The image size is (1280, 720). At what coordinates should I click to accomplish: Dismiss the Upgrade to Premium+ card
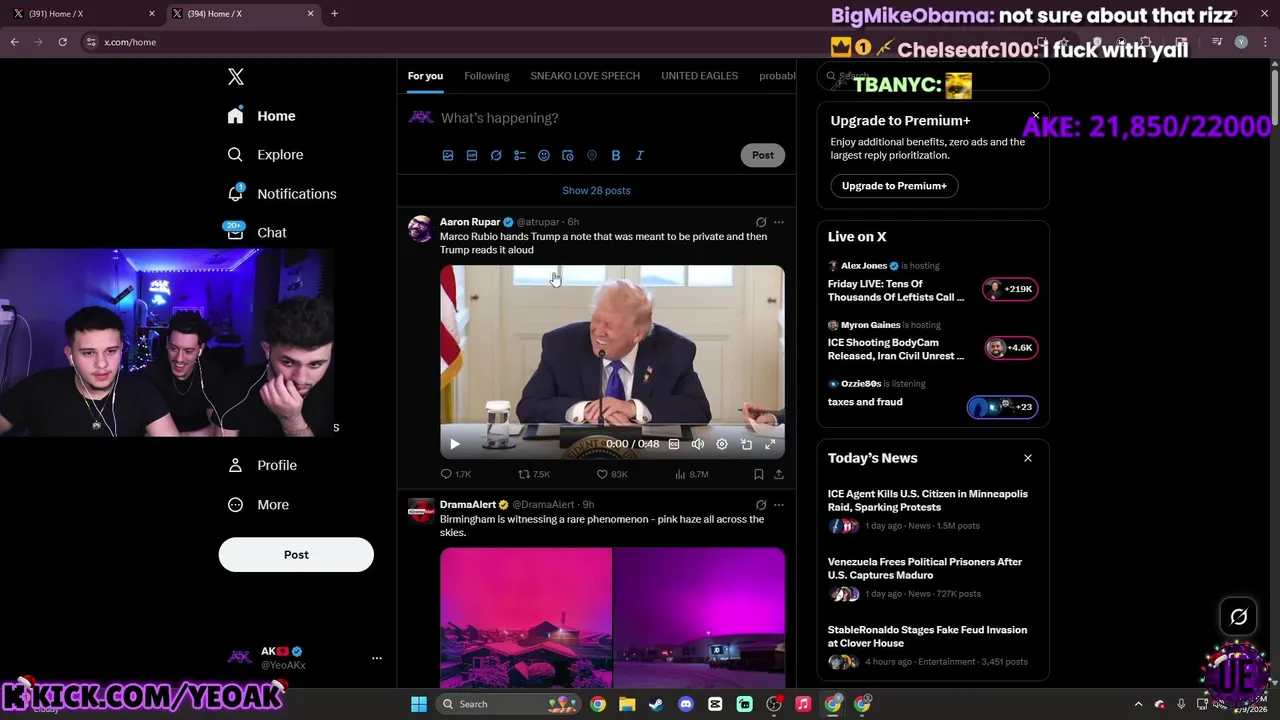[x=1035, y=116]
